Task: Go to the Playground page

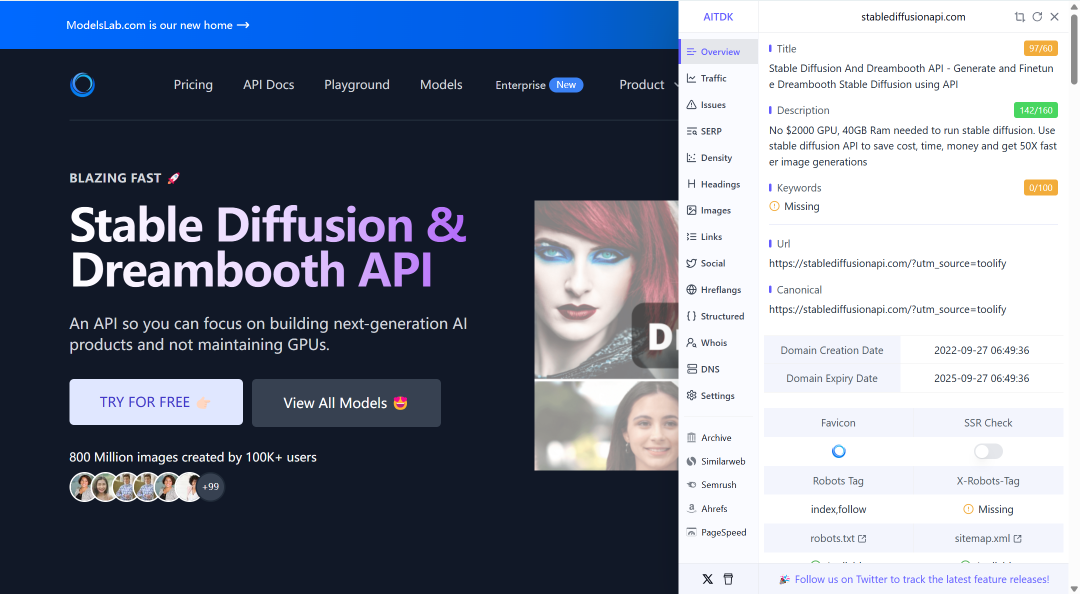Action: tap(357, 85)
